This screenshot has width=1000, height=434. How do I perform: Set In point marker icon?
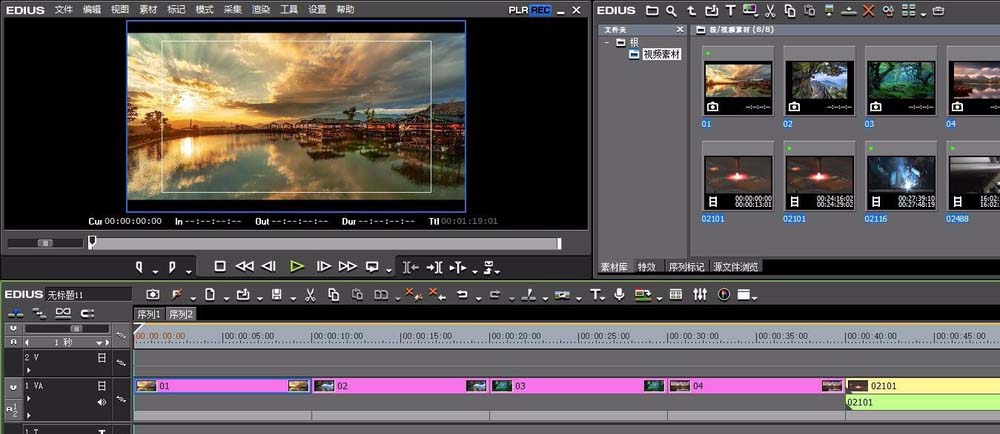pyautogui.click(x=139, y=266)
